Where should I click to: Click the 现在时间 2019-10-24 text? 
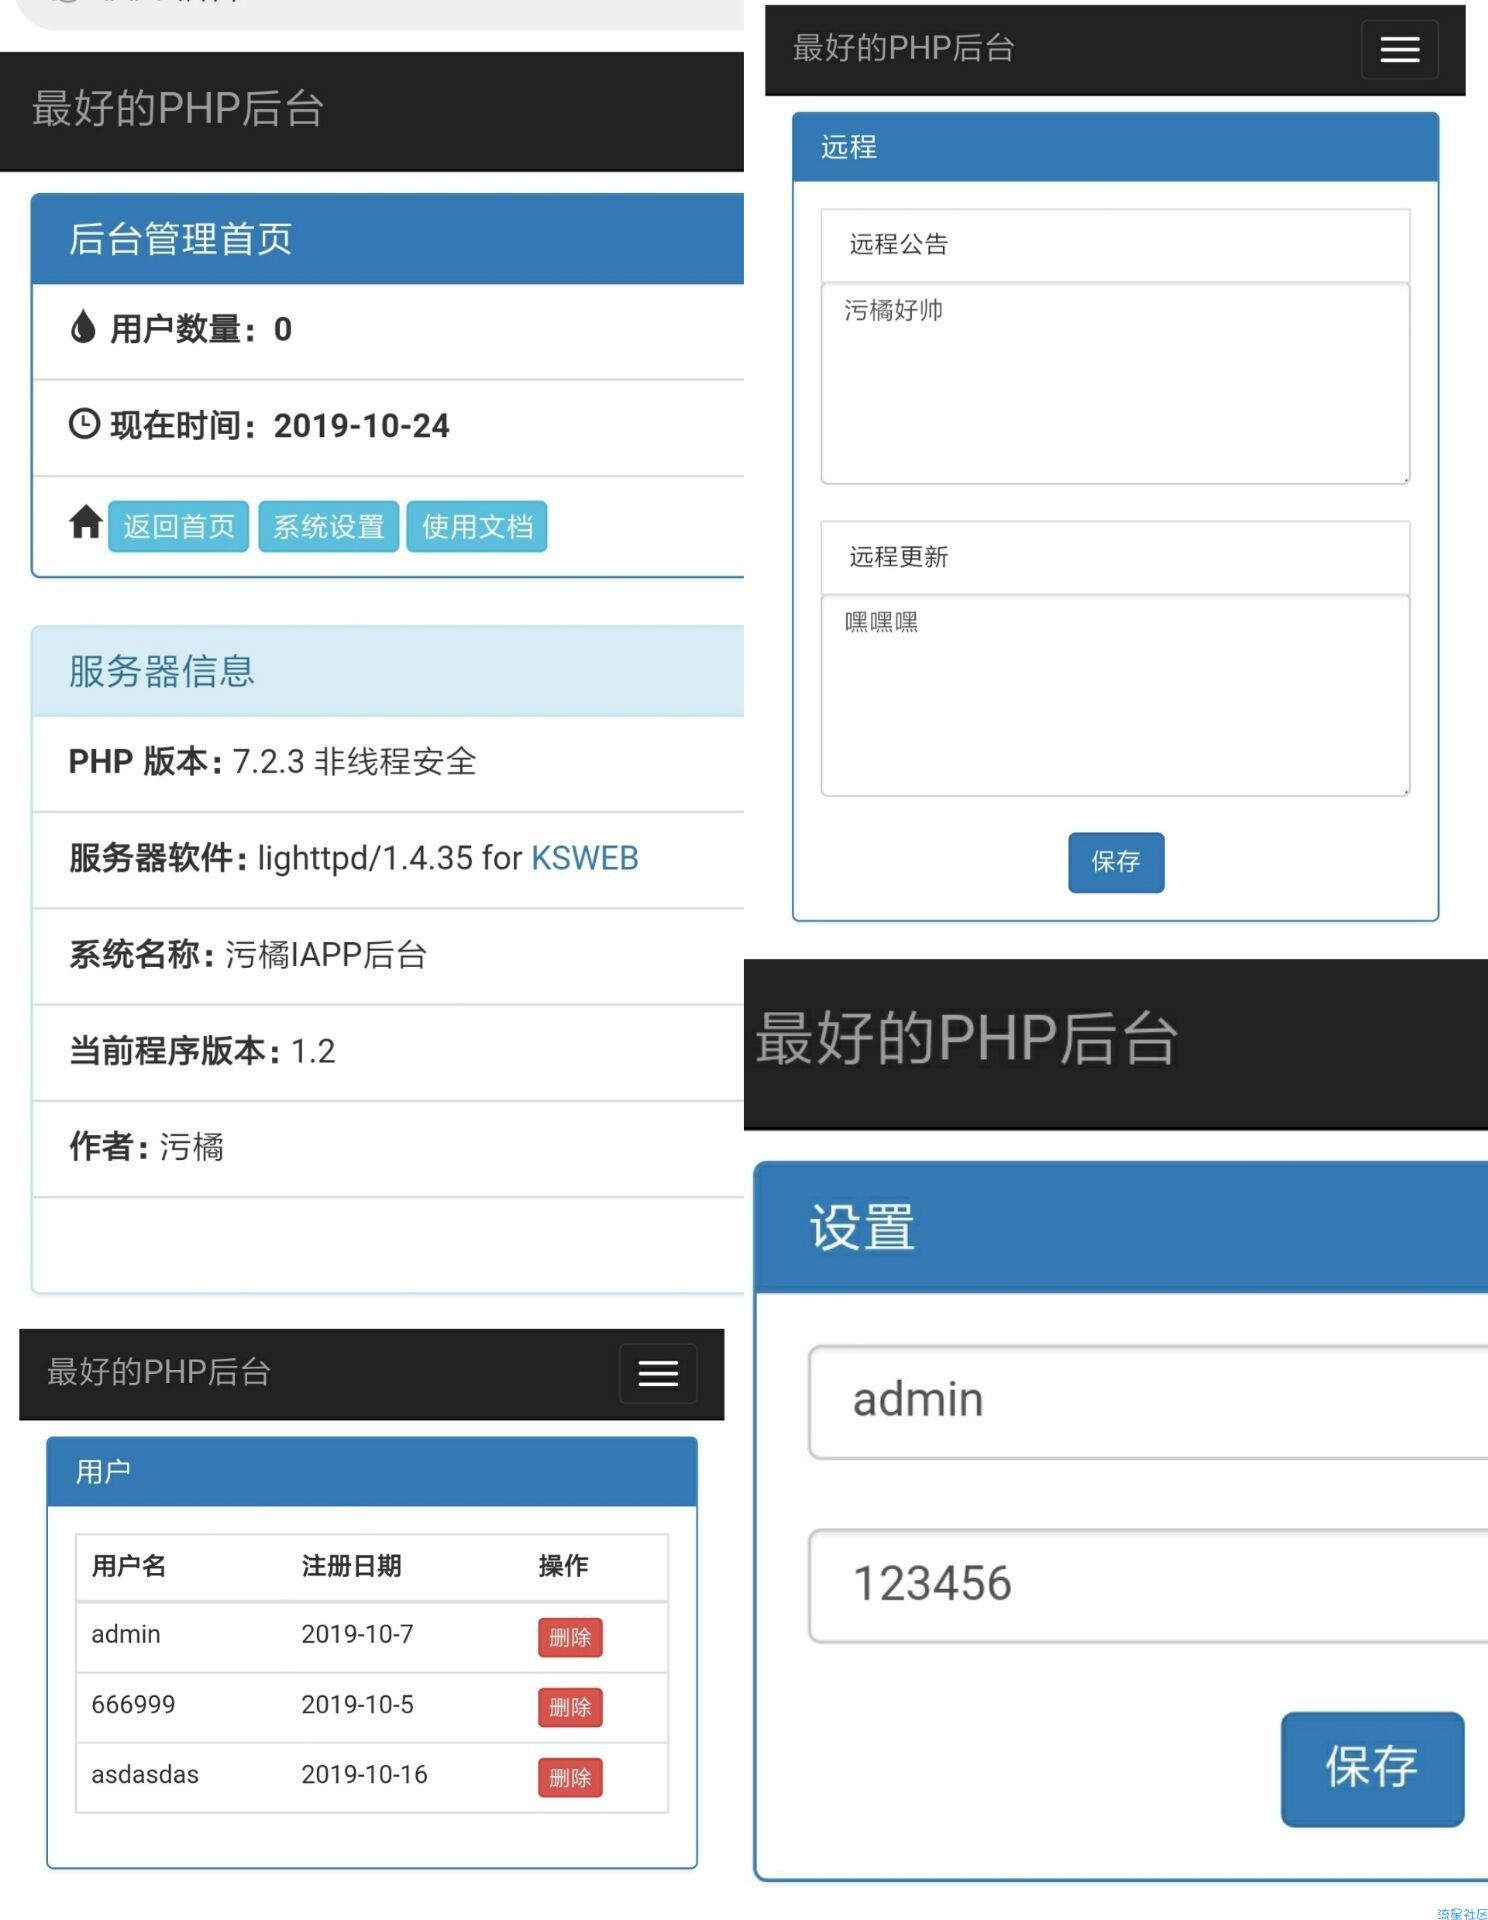[280, 426]
